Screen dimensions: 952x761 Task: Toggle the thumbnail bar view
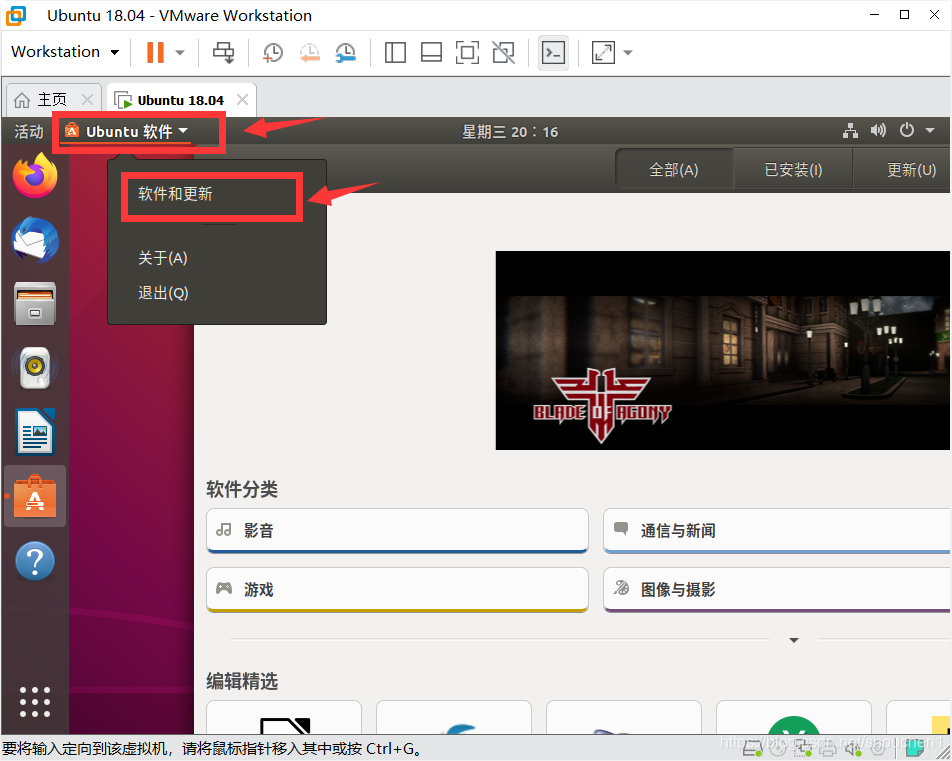tap(431, 52)
